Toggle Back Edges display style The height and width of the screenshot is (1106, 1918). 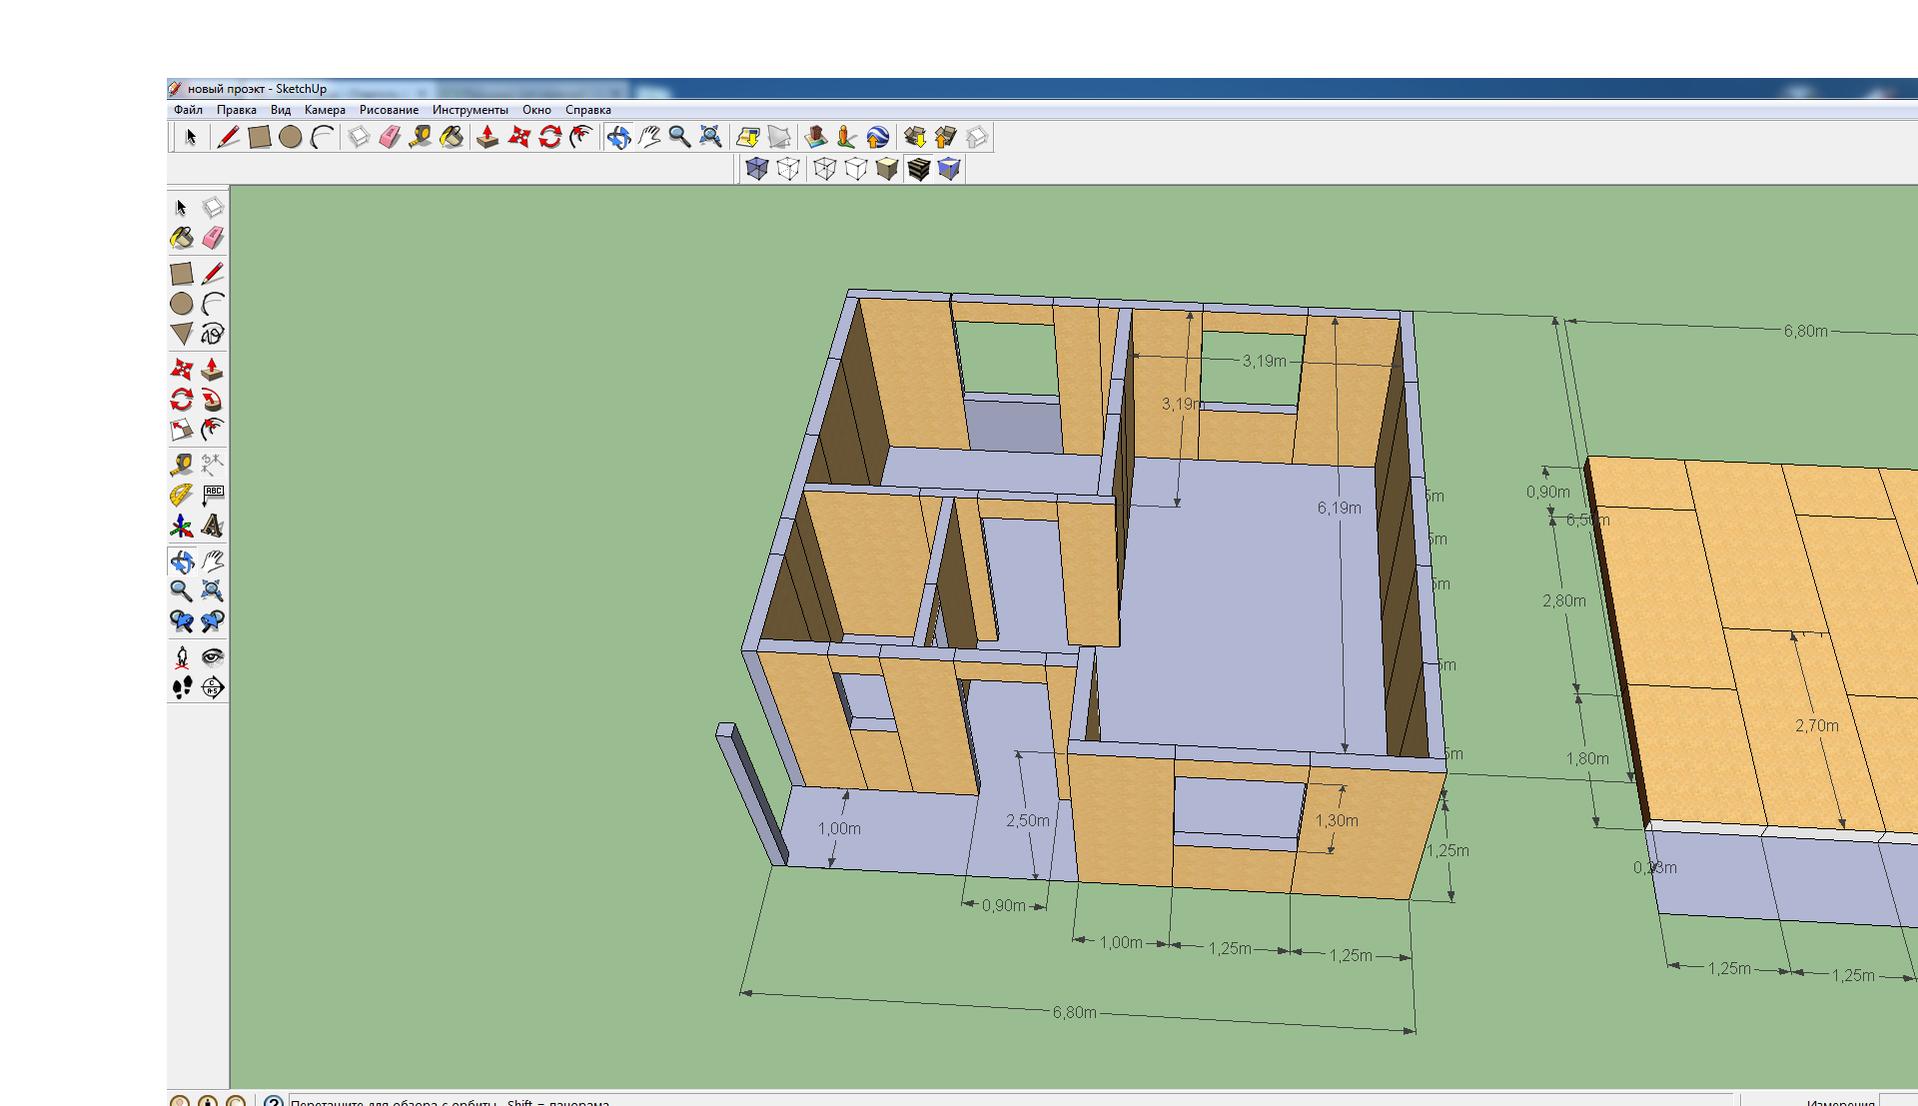pyautogui.click(x=788, y=169)
